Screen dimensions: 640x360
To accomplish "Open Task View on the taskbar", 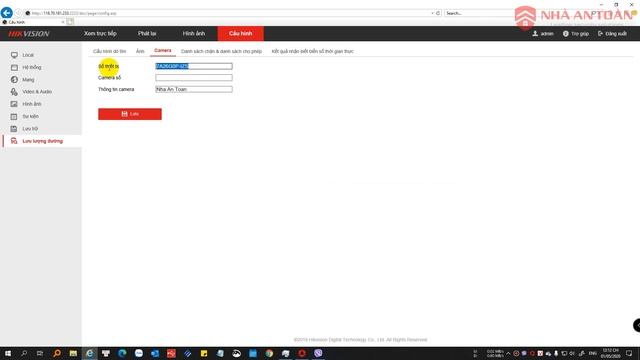I will [40, 353].
